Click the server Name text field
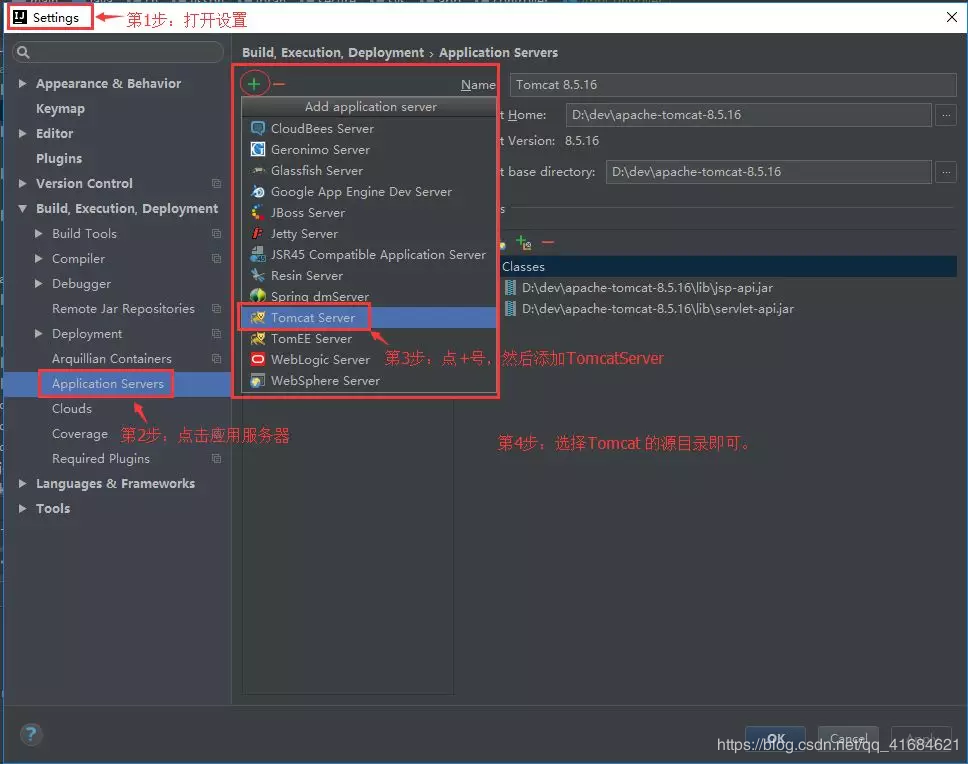This screenshot has height=764, width=968. point(733,85)
